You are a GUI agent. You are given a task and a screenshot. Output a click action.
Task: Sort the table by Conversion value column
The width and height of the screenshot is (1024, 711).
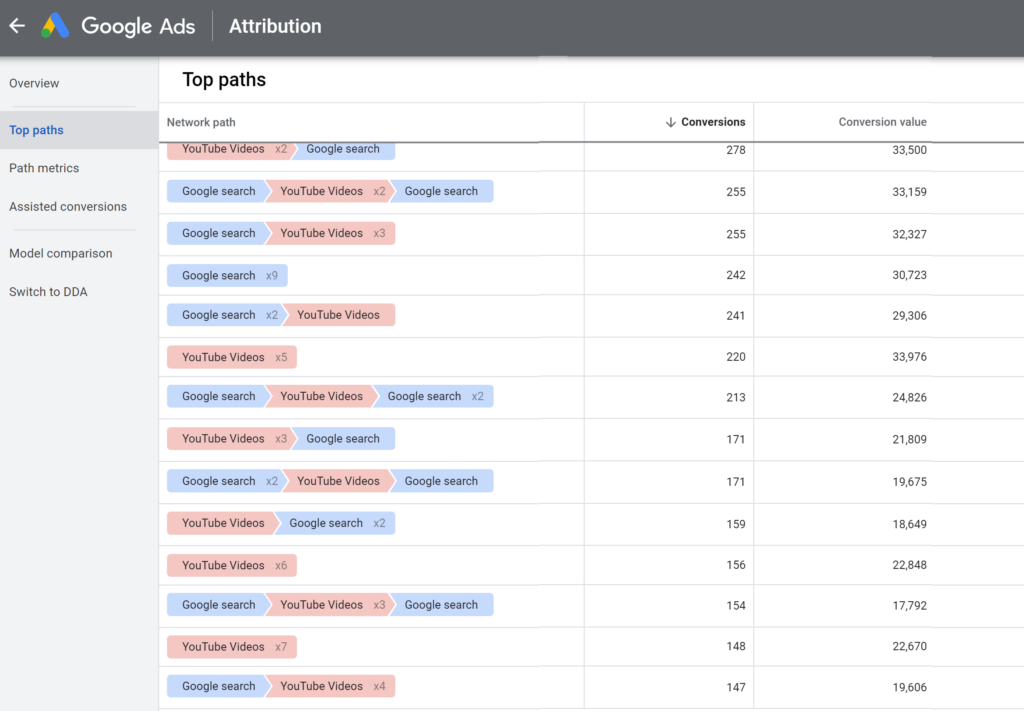click(x=882, y=121)
